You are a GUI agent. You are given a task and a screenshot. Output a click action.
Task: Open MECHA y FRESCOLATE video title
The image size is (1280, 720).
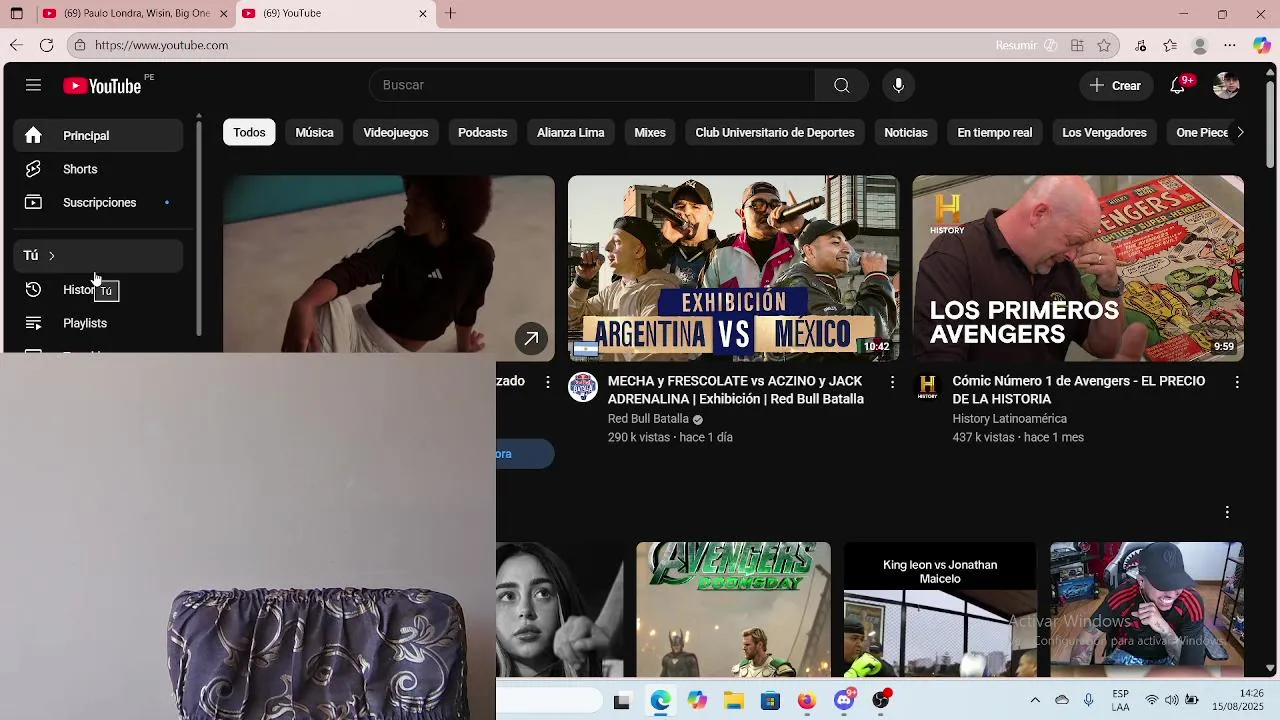coord(736,390)
